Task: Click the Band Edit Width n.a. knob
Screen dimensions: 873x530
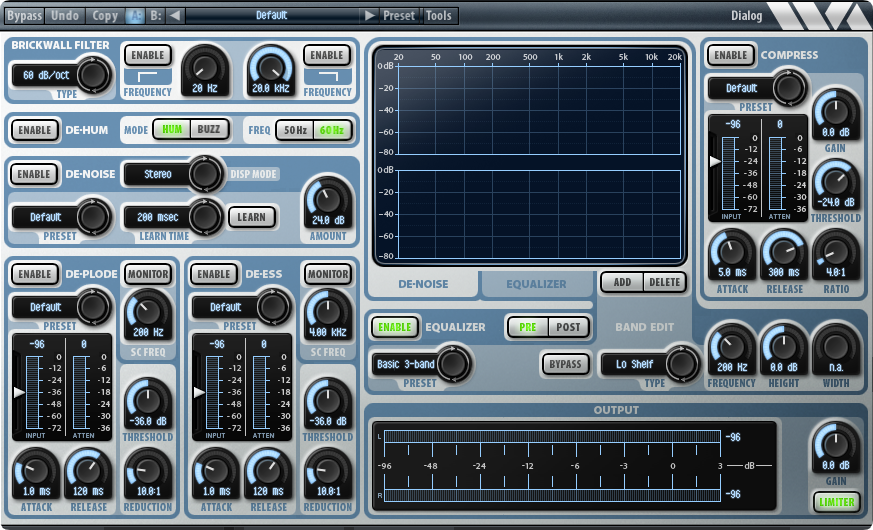Action: [x=835, y=346]
